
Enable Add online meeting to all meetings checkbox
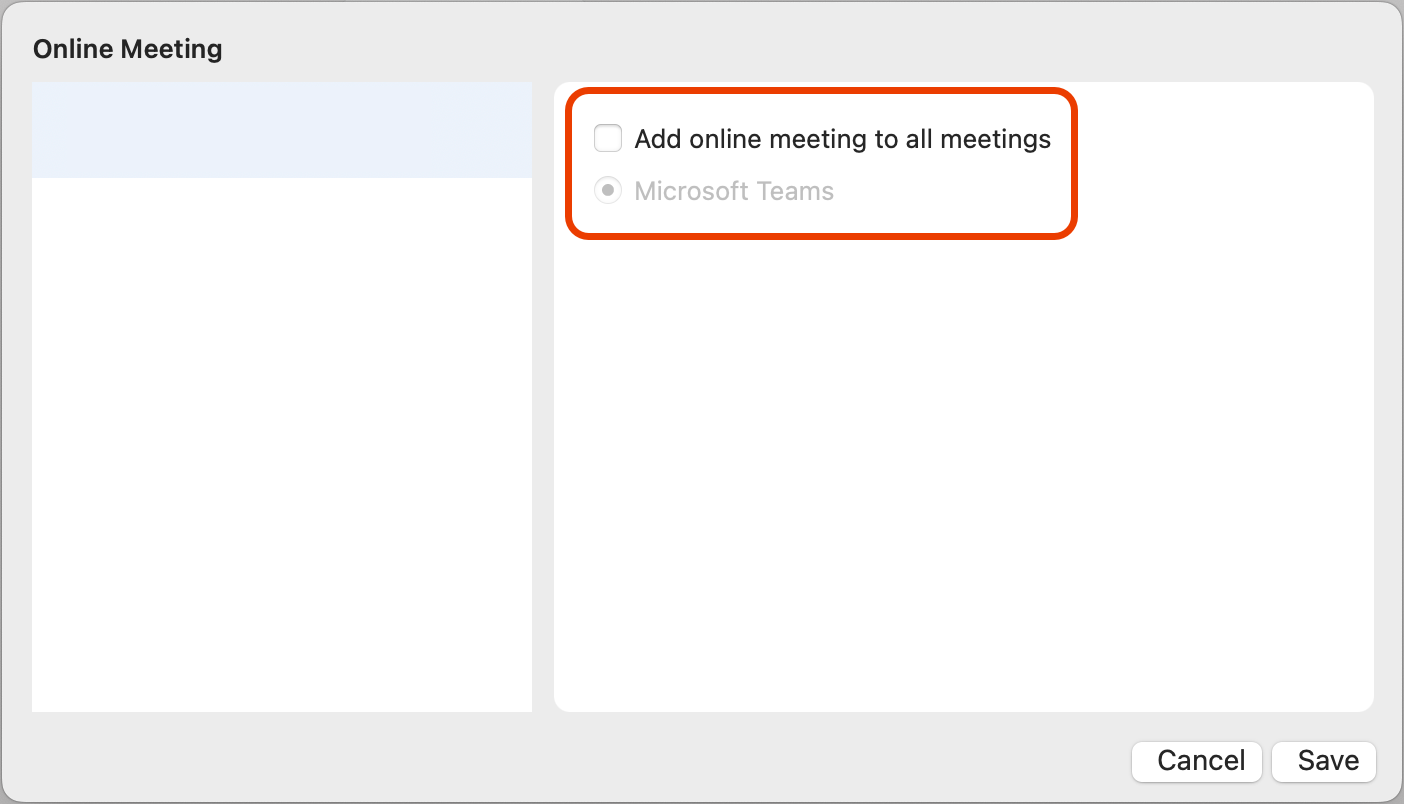pos(608,138)
